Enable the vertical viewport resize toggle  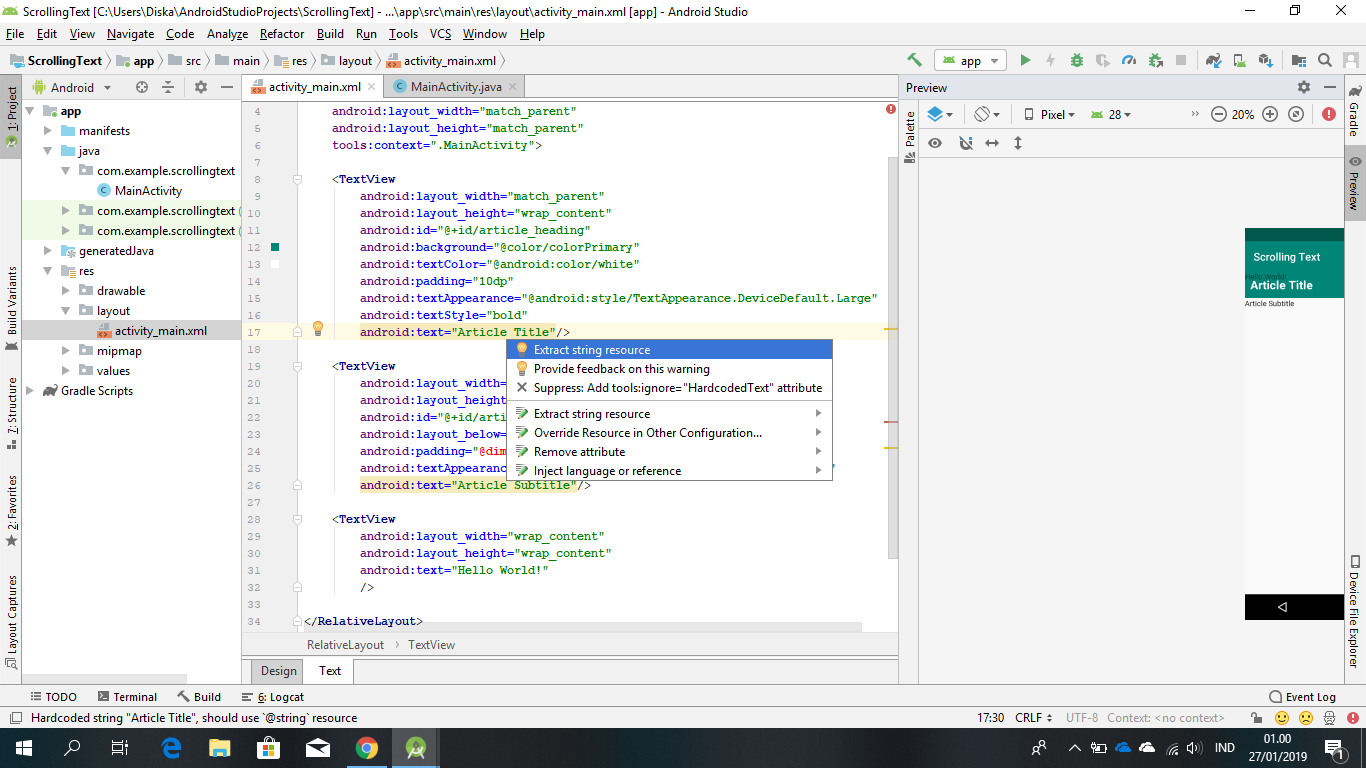pos(1018,143)
